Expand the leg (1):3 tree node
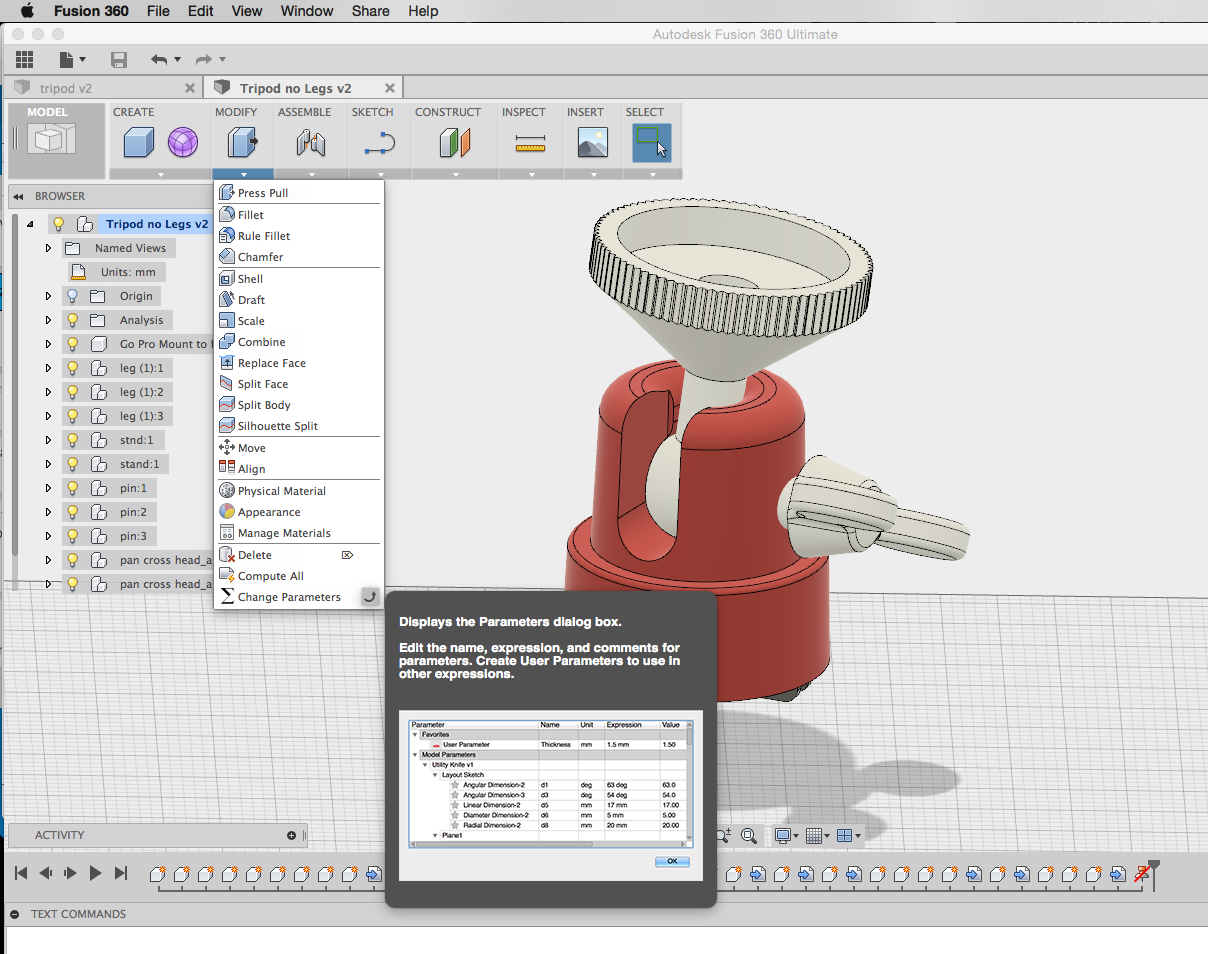The height and width of the screenshot is (954, 1208). tap(48, 416)
